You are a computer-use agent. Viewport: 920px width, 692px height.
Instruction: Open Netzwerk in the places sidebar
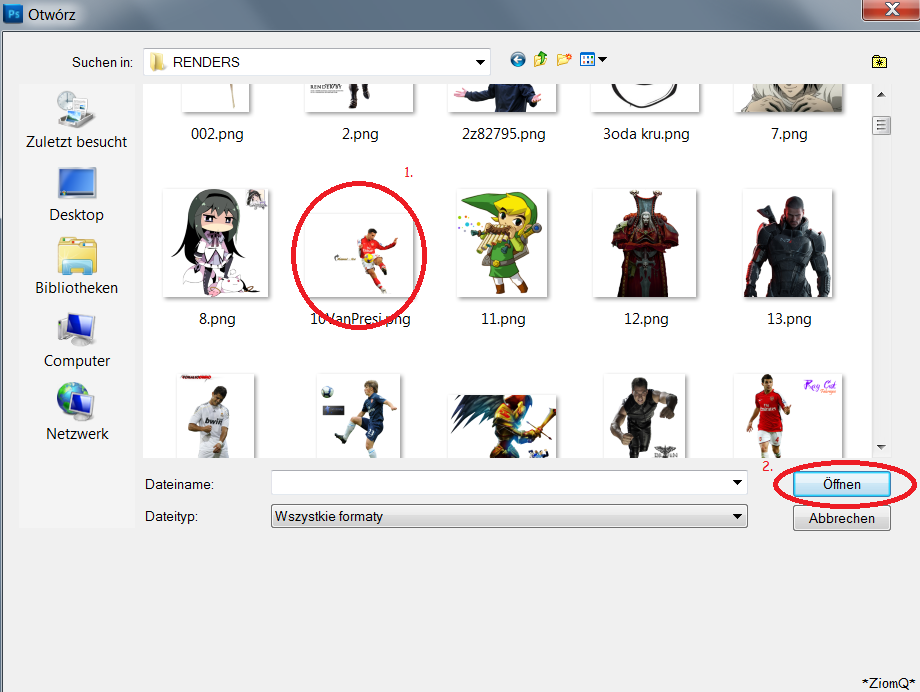pyautogui.click(x=76, y=413)
